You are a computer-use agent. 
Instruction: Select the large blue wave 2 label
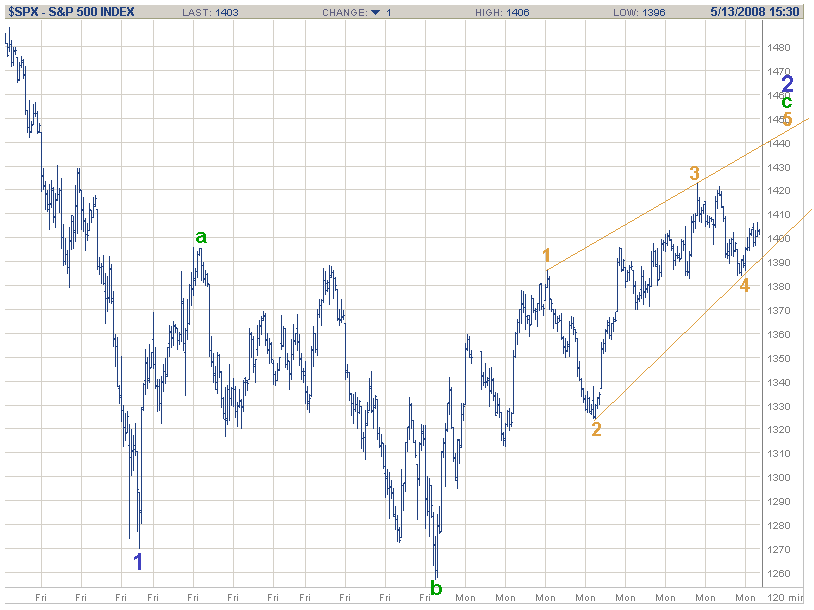[788, 84]
